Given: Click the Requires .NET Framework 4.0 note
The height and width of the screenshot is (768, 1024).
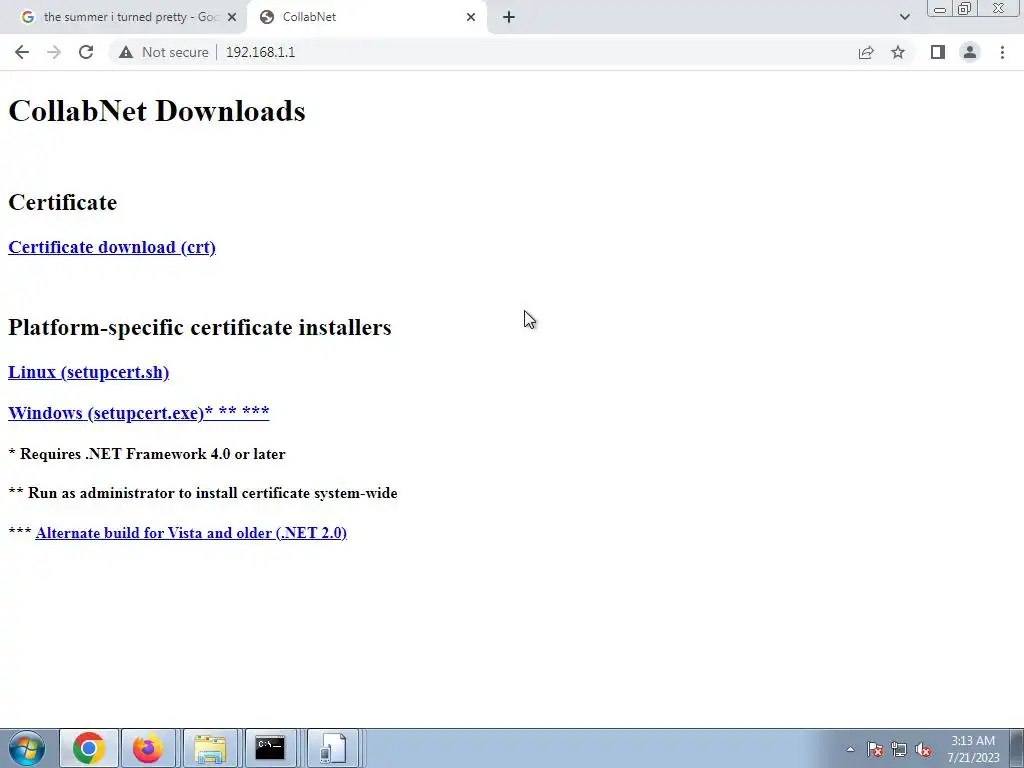Looking at the screenshot, I should click(x=147, y=454).
